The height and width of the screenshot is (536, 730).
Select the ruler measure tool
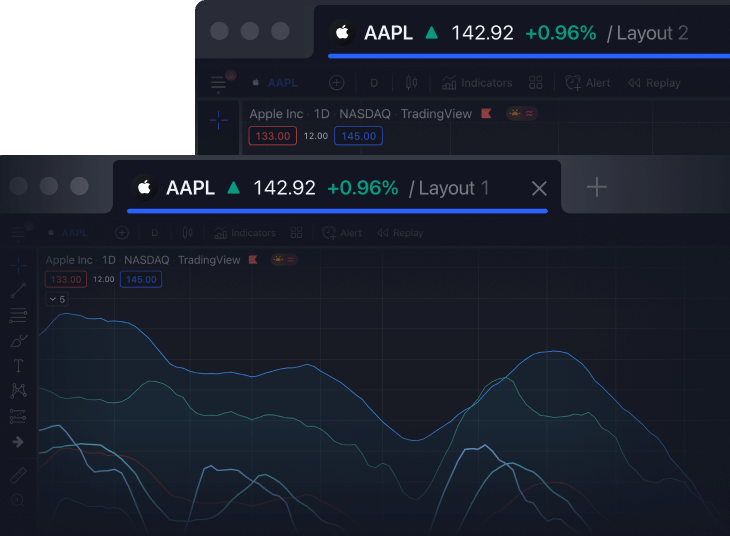point(18,475)
